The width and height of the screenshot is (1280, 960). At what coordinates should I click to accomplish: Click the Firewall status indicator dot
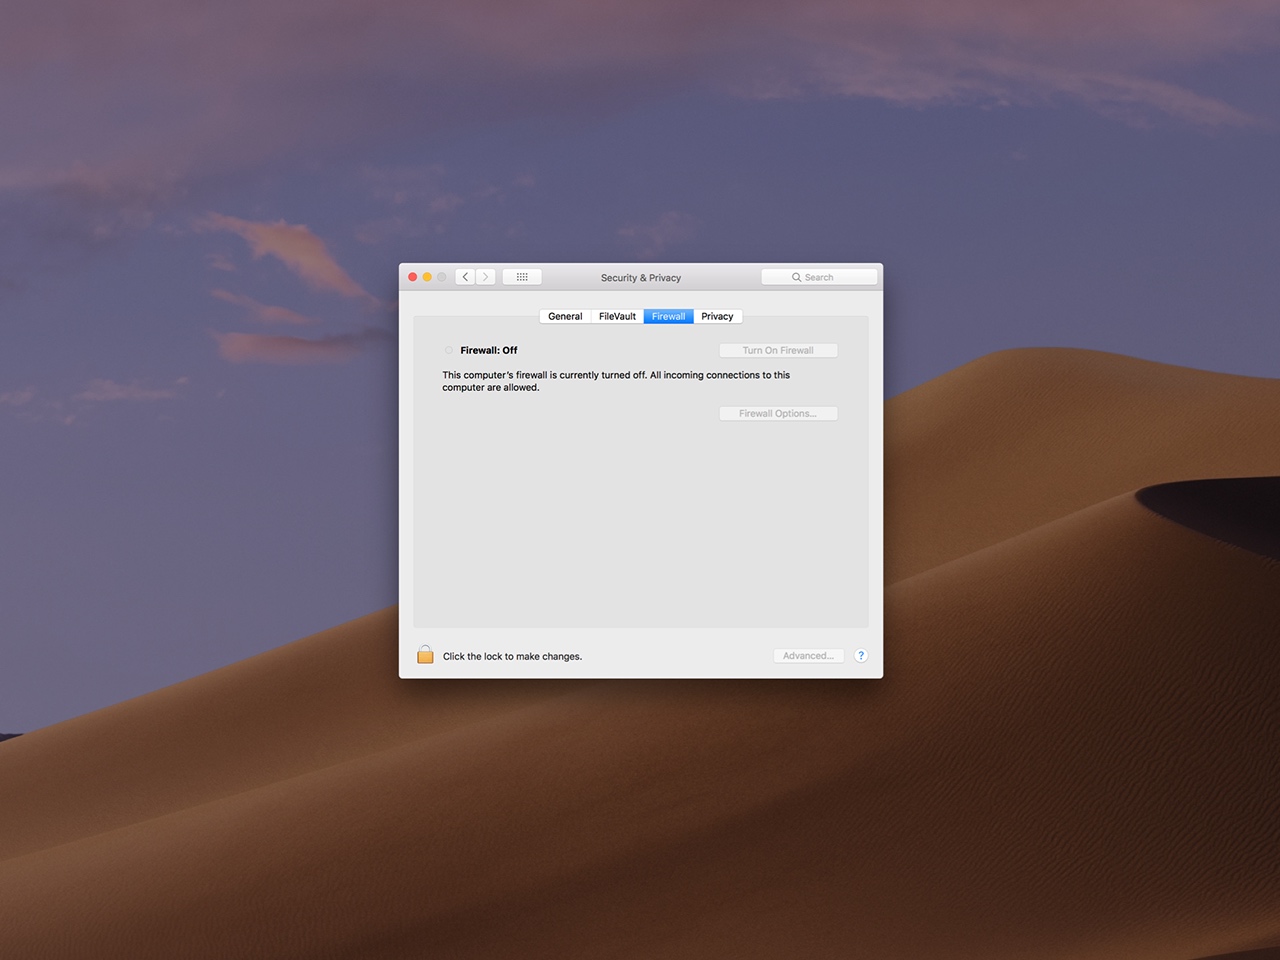coord(448,350)
